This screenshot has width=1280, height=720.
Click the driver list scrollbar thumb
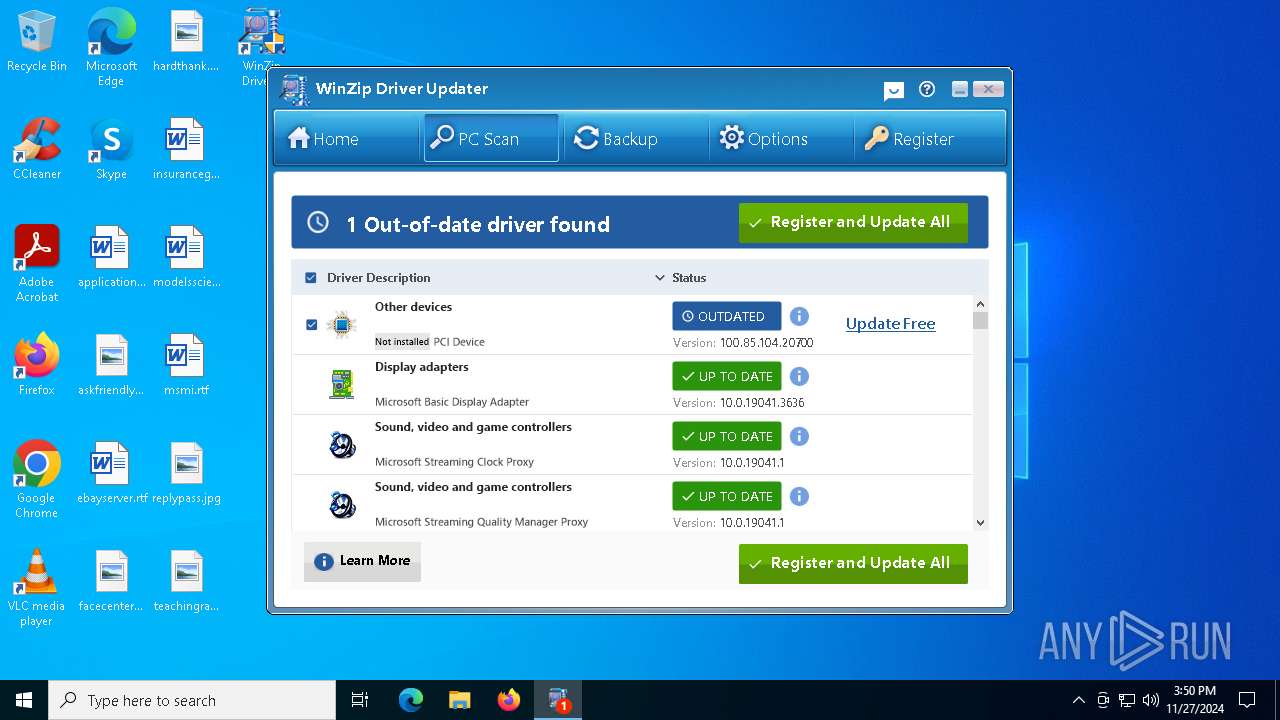pyautogui.click(x=980, y=320)
